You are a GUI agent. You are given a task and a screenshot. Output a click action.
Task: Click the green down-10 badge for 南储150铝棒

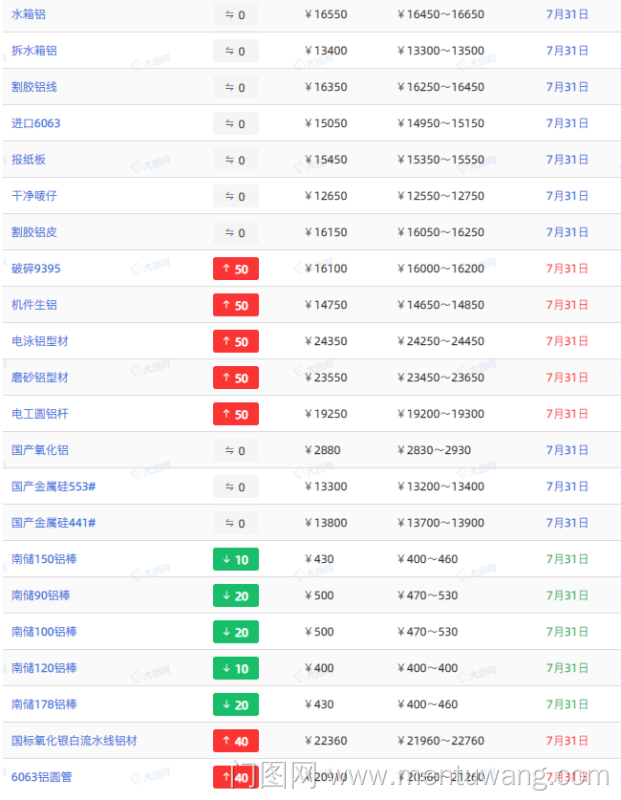(x=236, y=560)
